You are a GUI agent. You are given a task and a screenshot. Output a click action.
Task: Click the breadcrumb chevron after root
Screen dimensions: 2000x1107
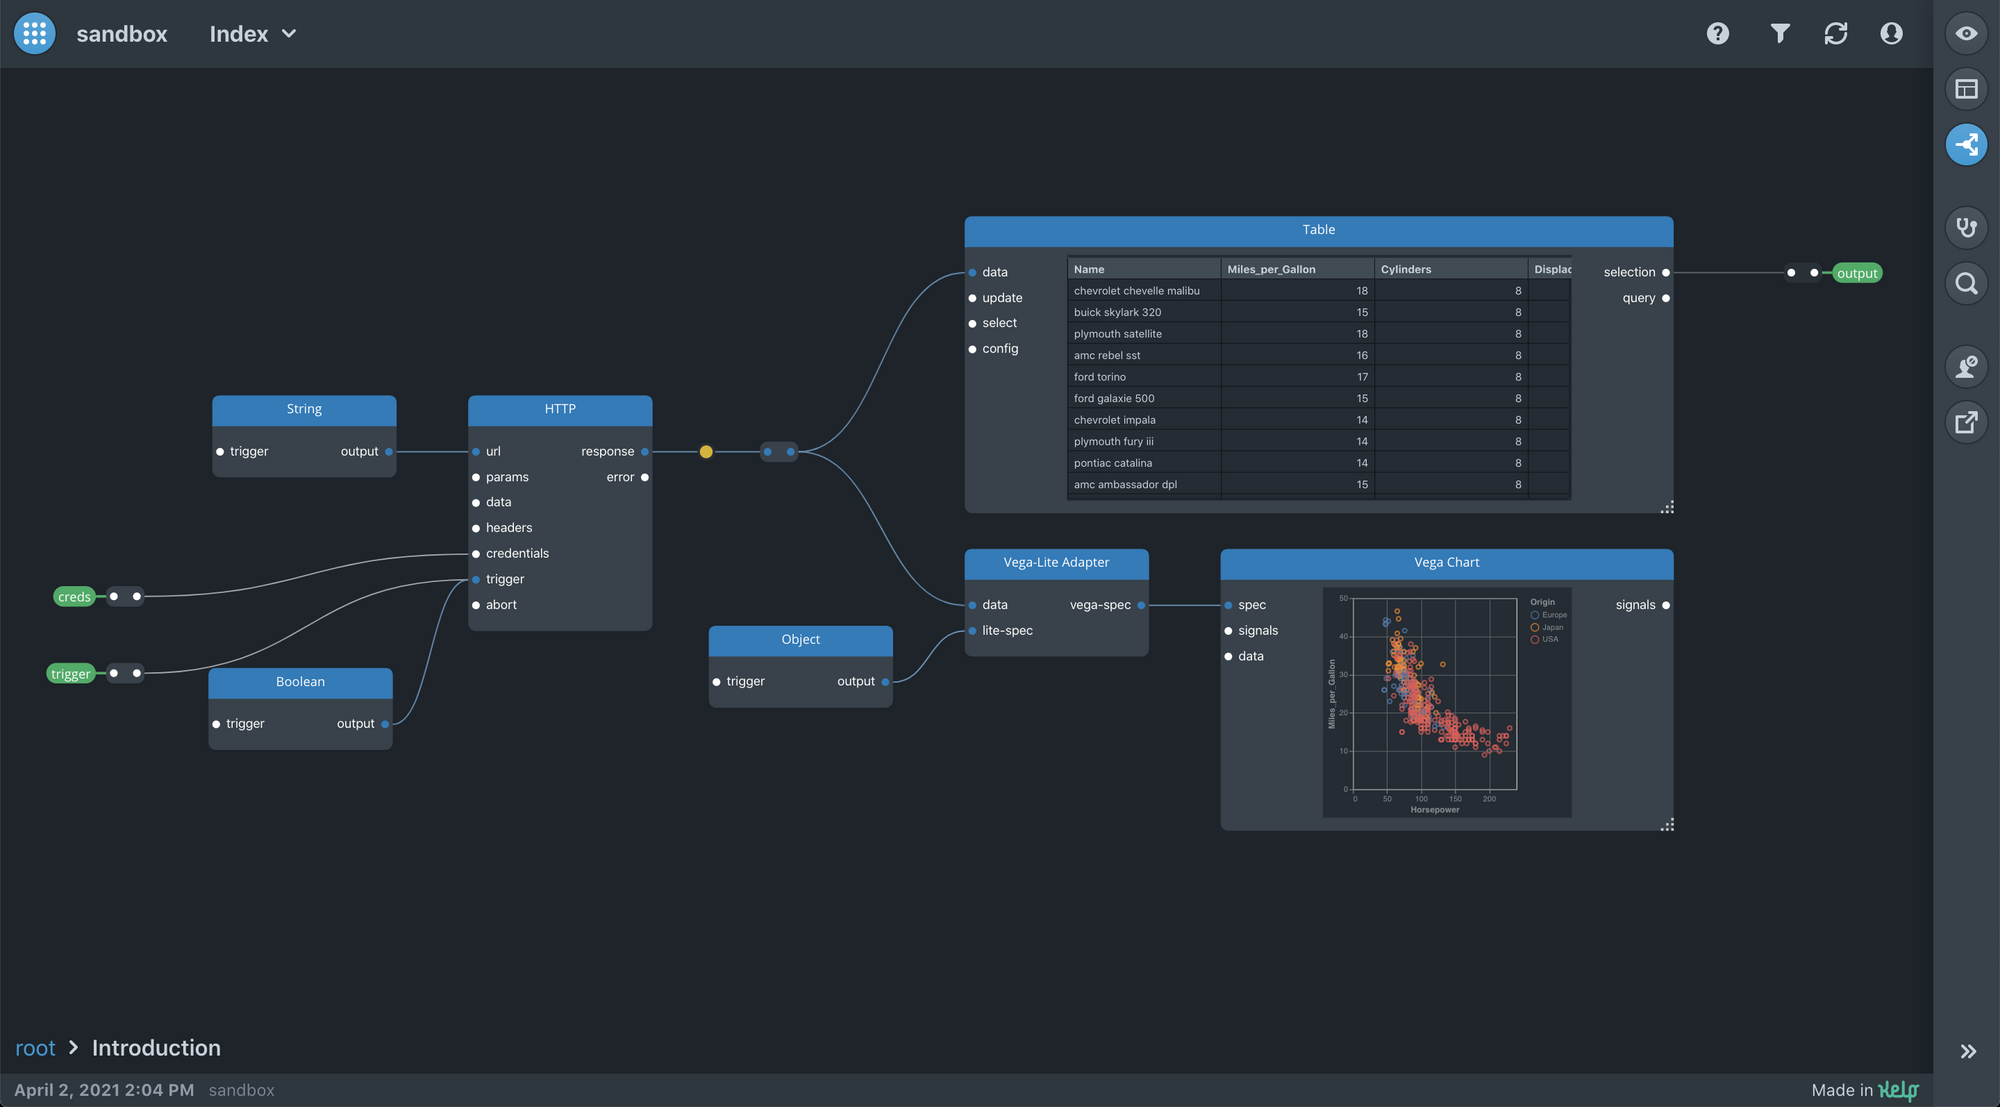point(73,1047)
